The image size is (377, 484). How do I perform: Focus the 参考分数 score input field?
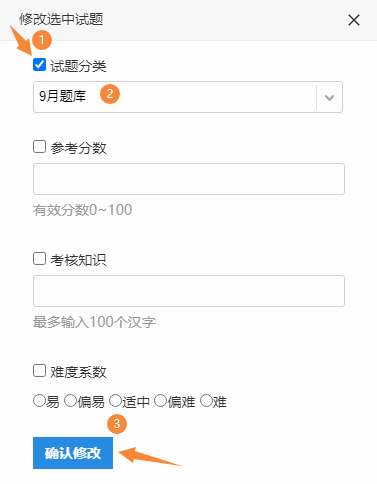point(189,179)
